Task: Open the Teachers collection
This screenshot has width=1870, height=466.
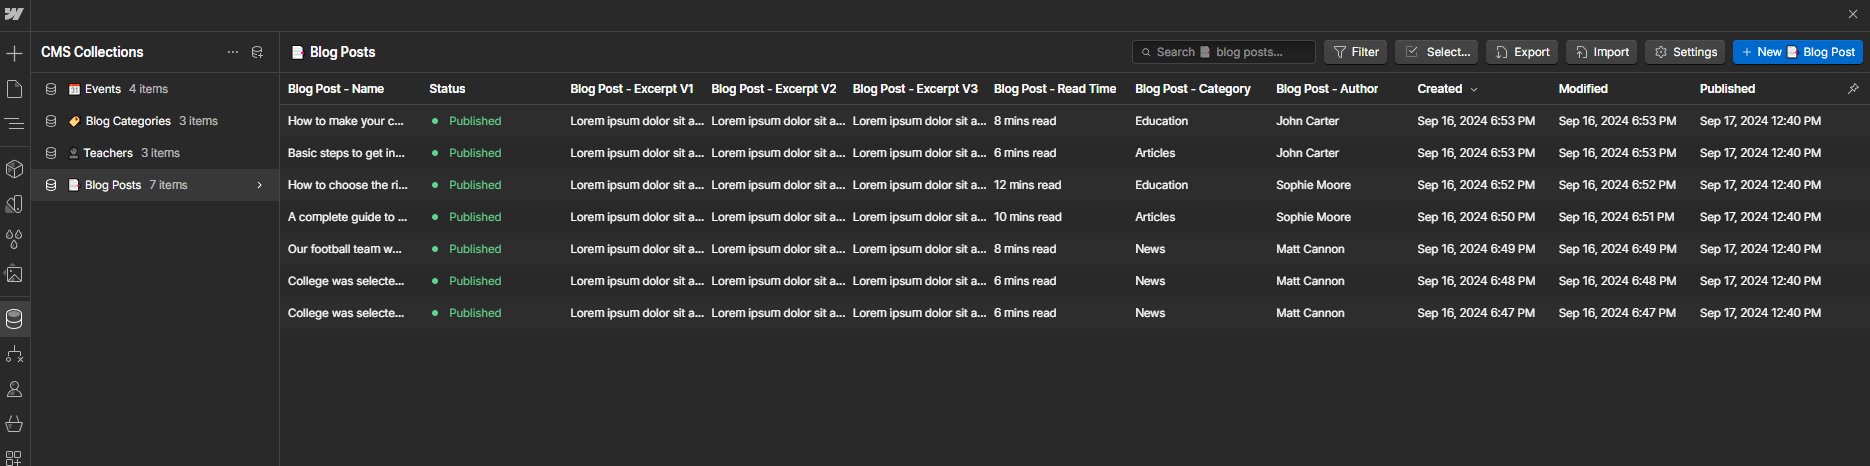Action: [155, 153]
